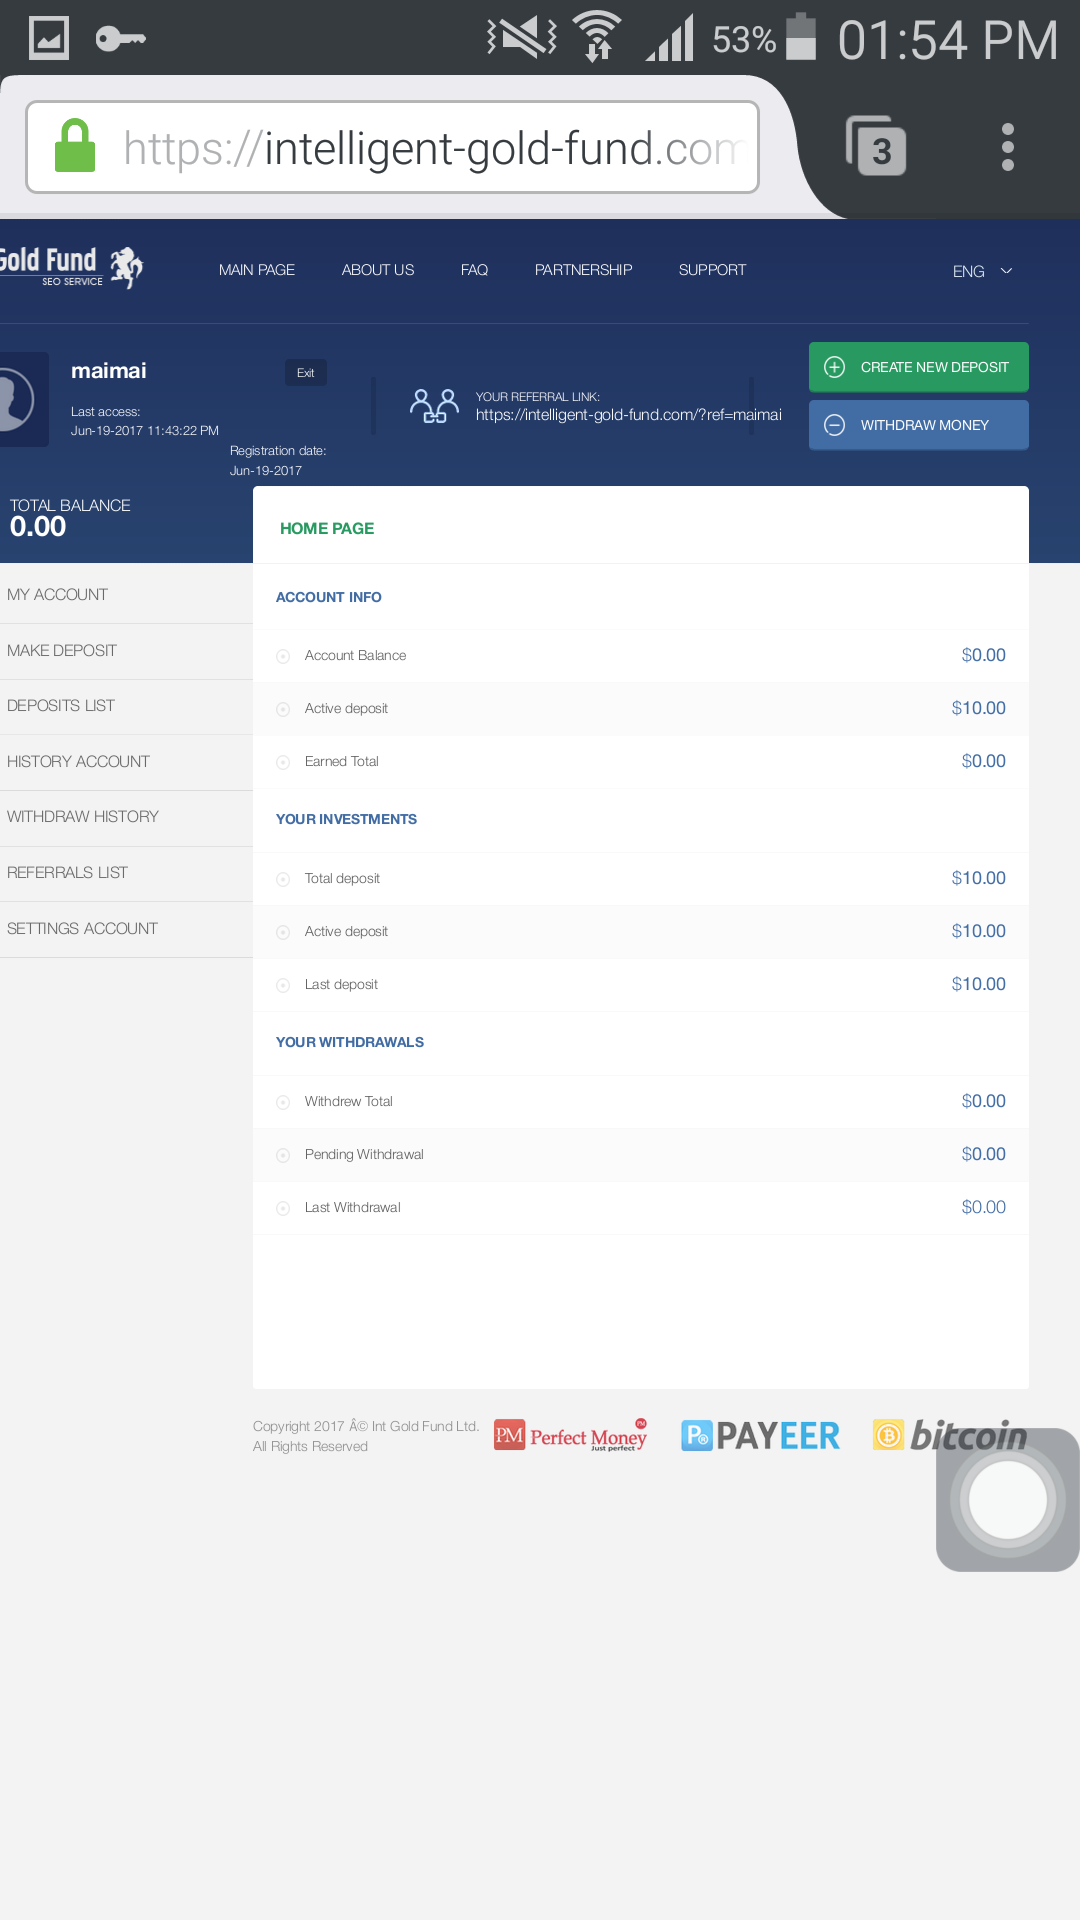Click the Last deposit $10.00 value

point(978,984)
